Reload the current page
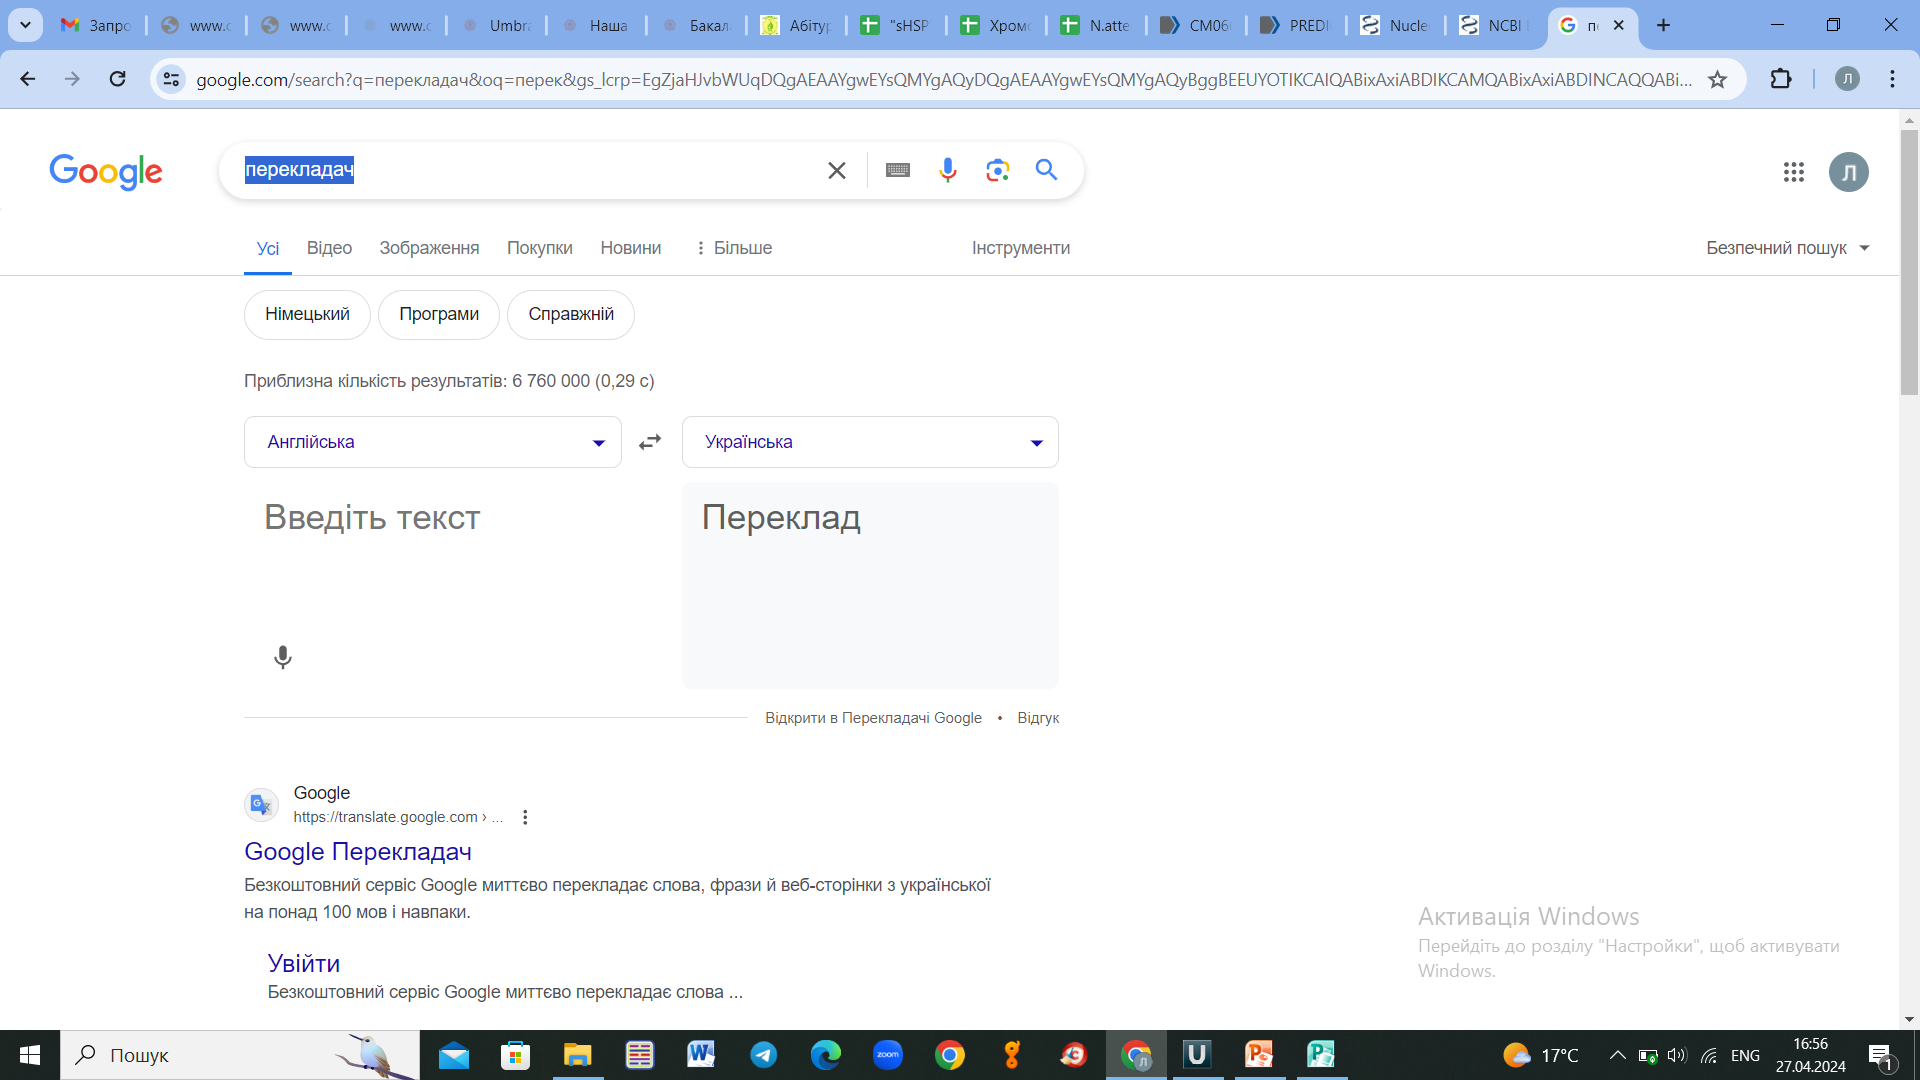The image size is (1920, 1080). click(x=118, y=79)
